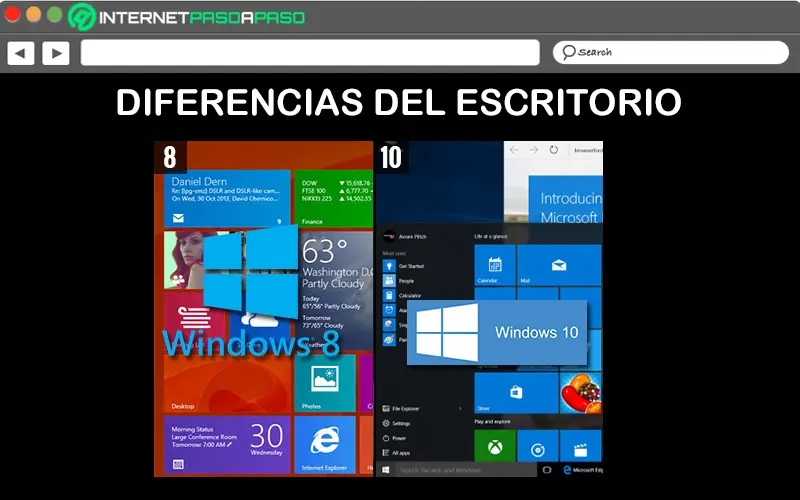Screen dimensions: 800x500
Task: Open the Alarms clock icon
Action: click(389, 310)
